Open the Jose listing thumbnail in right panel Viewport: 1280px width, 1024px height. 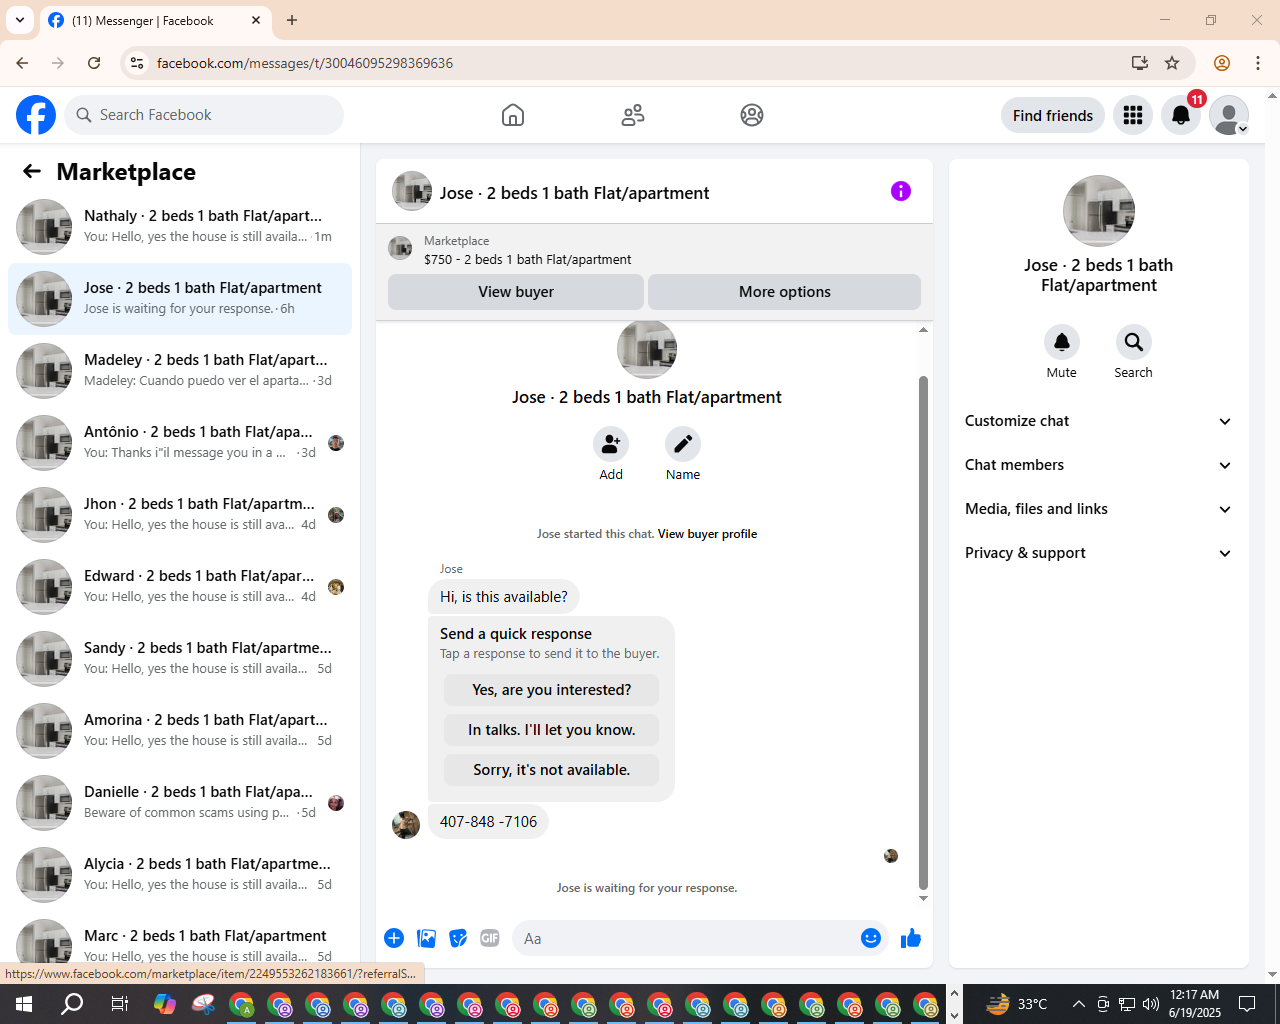pyautogui.click(x=1099, y=211)
